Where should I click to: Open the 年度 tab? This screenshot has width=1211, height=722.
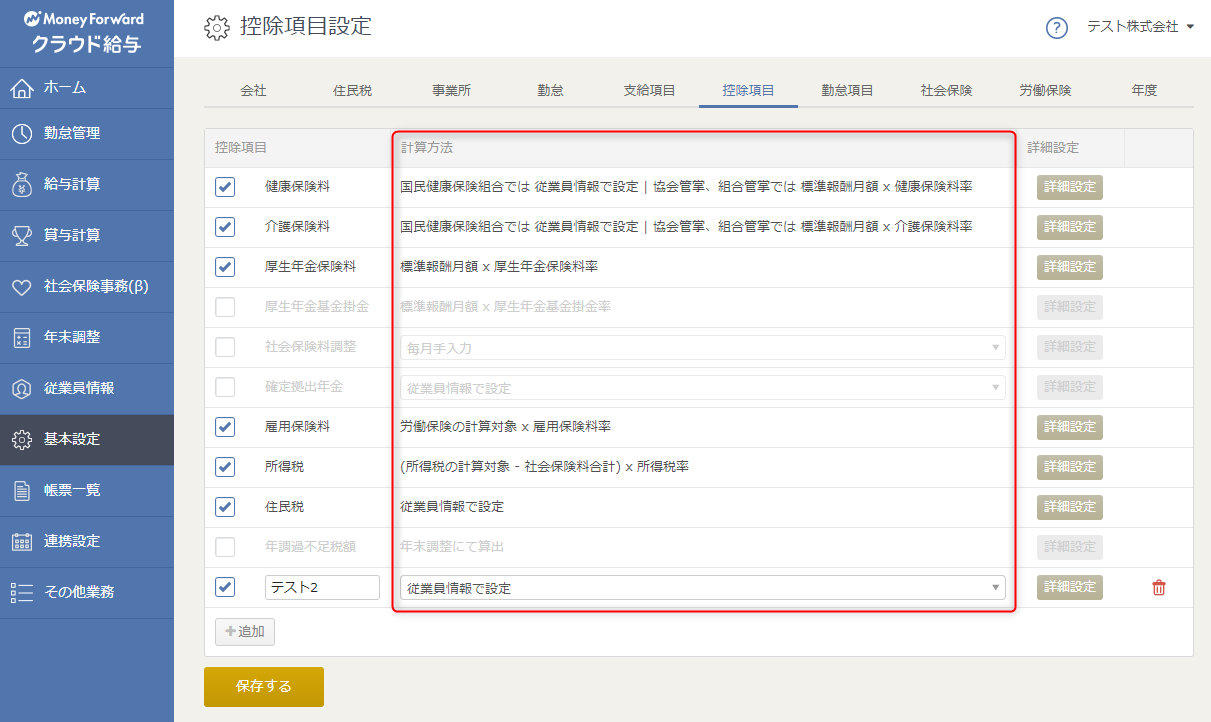pyautogui.click(x=1144, y=90)
